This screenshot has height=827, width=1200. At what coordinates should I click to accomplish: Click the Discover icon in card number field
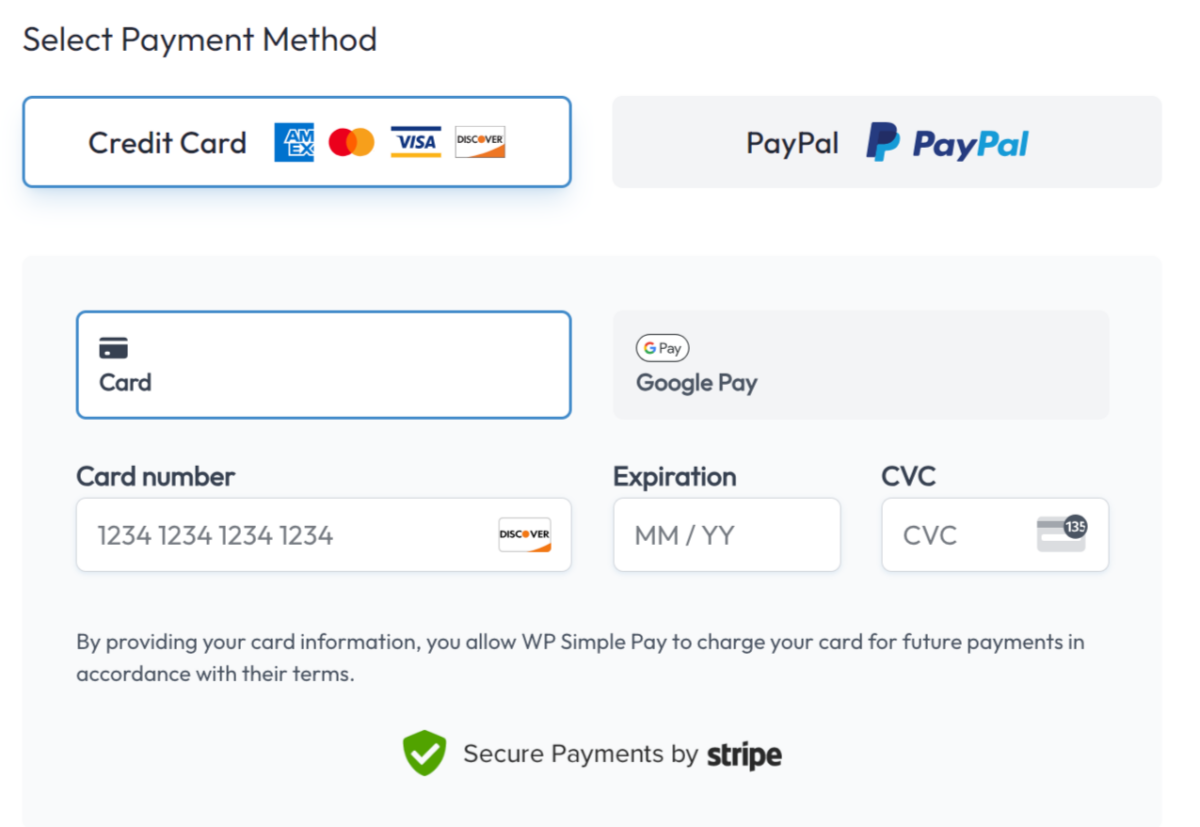coord(524,535)
